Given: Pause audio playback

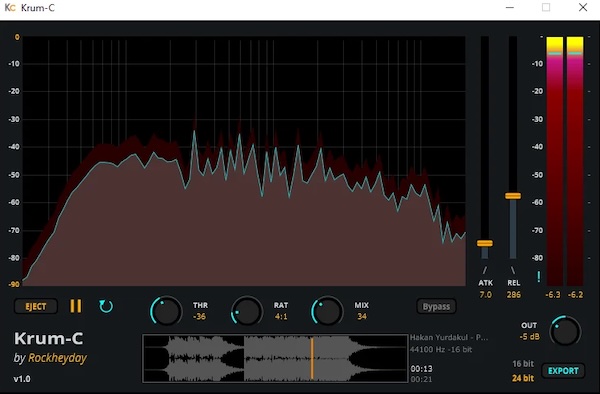Looking at the screenshot, I should pos(76,306).
